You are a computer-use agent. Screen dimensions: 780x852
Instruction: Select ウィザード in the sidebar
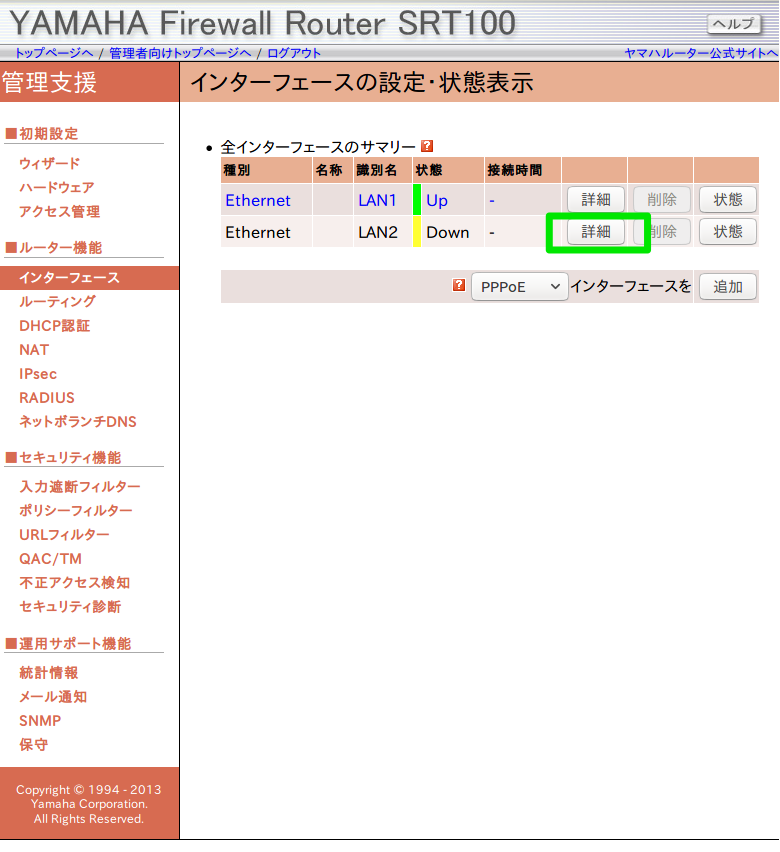(49, 164)
